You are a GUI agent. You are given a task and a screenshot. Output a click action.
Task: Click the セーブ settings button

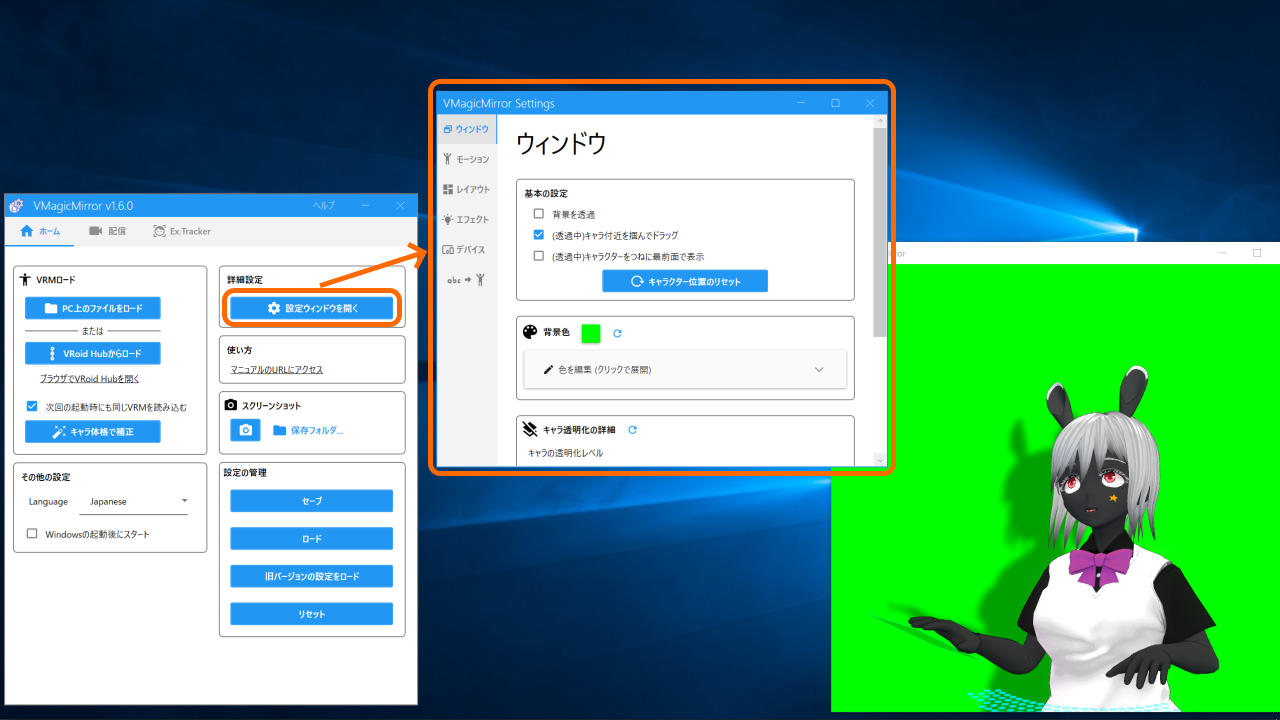tap(312, 500)
